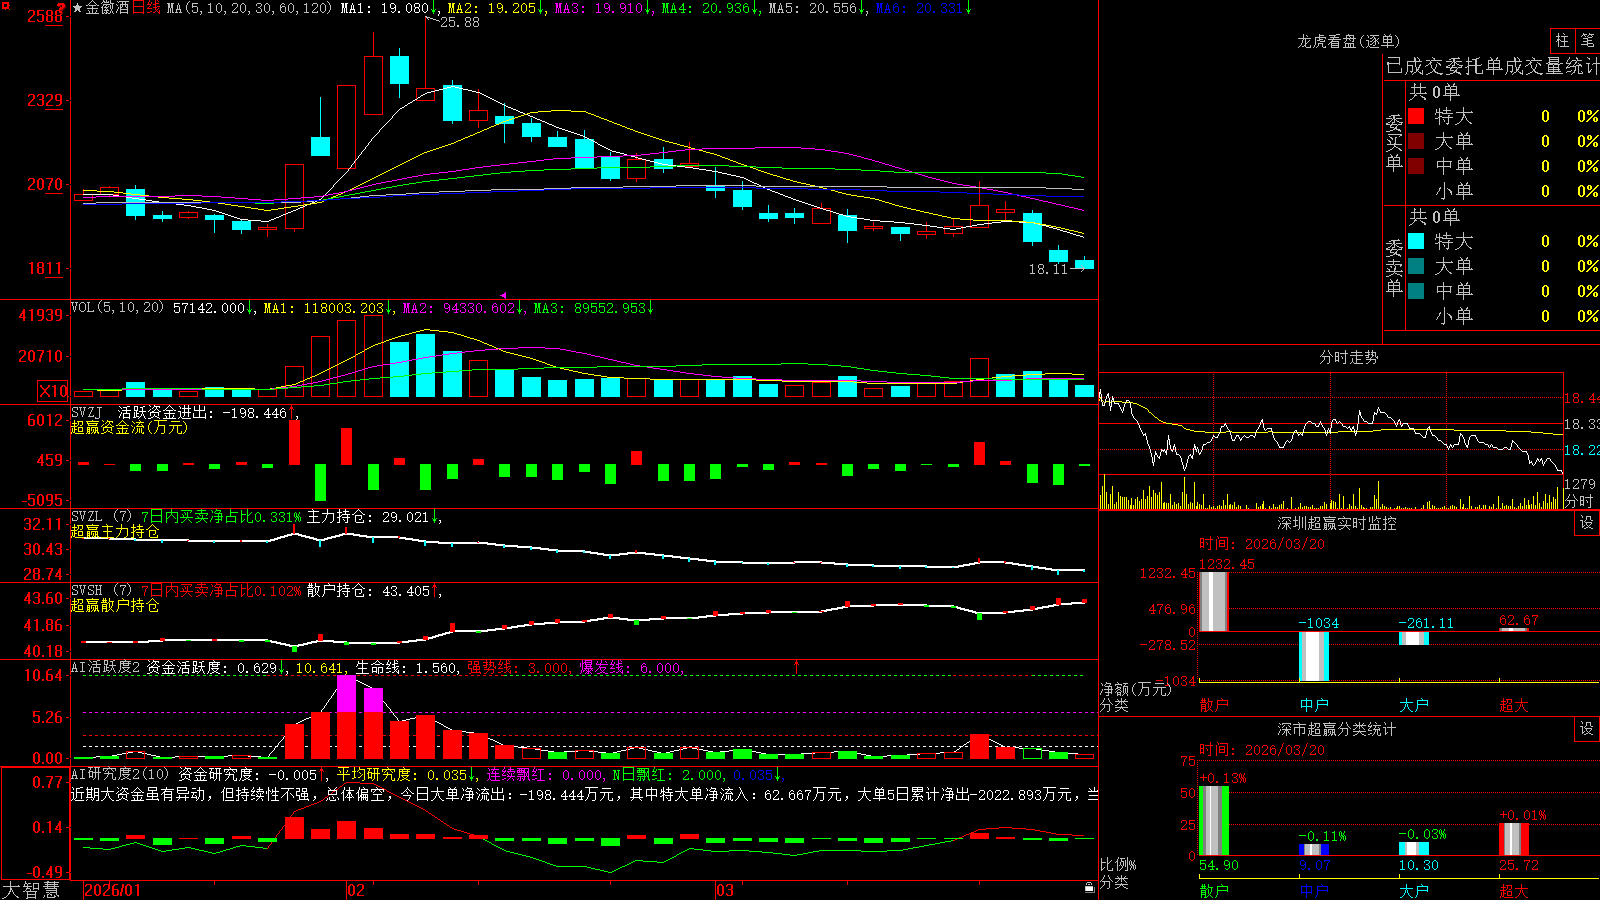Click the 超大 bar showing +0.01% in 分类统计
Image resolution: width=1600 pixels, height=900 pixels.
[x=1514, y=839]
